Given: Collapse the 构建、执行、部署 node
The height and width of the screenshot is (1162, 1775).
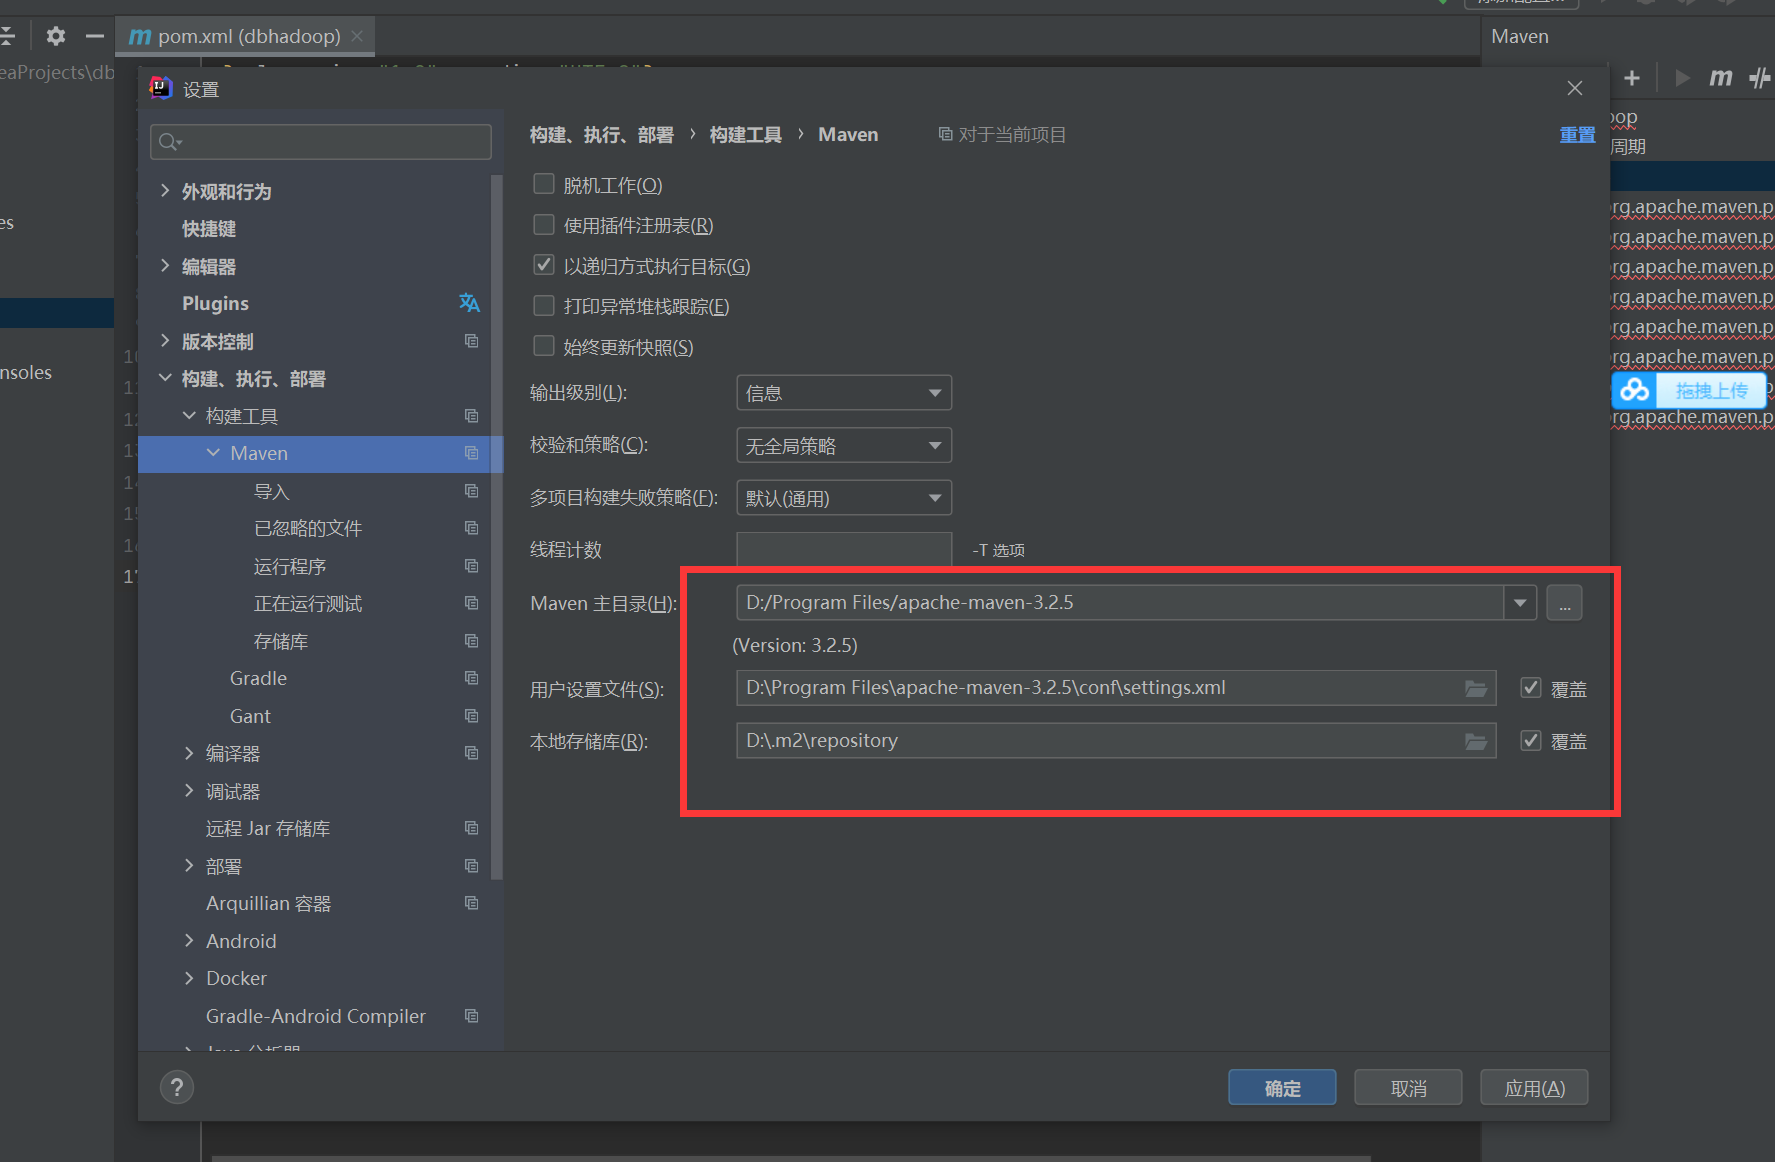Looking at the screenshot, I should (x=165, y=378).
